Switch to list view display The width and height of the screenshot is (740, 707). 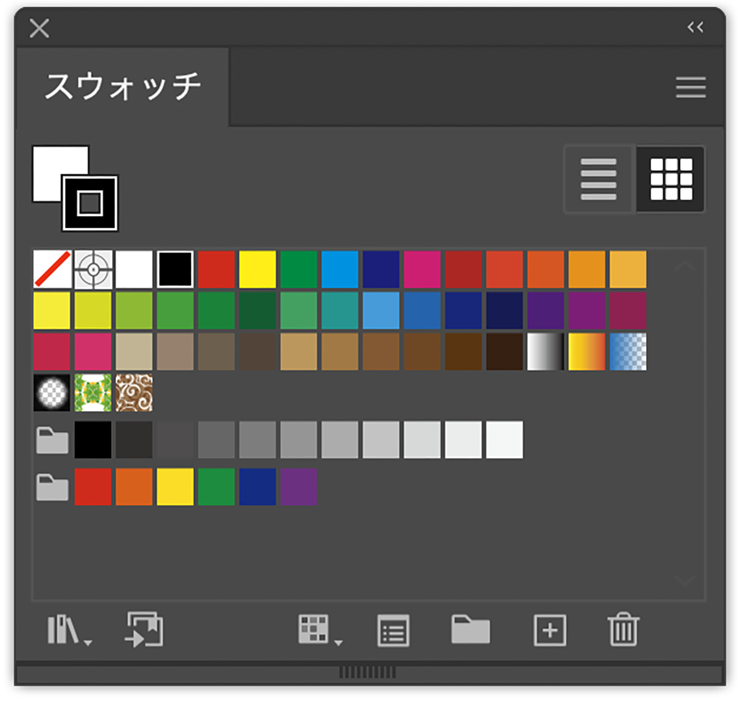[599, 180]
